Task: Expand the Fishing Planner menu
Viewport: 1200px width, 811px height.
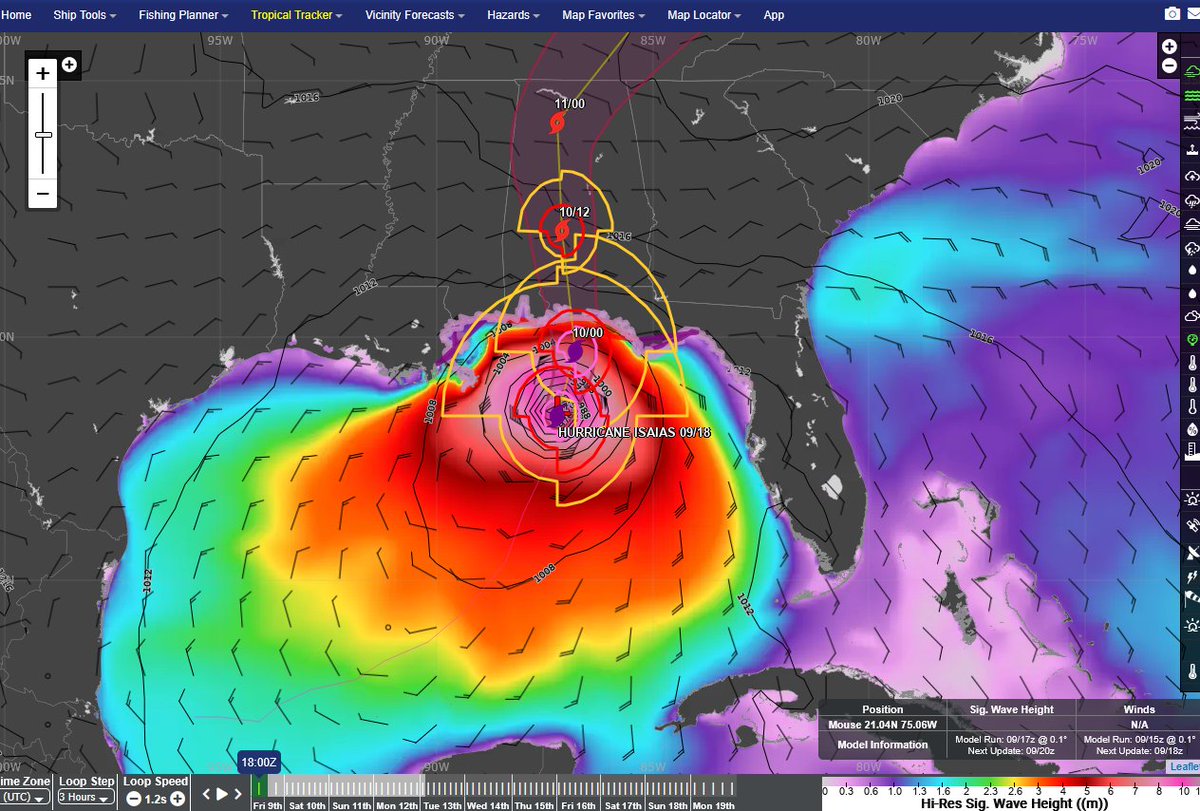Action: click(184, 15)
